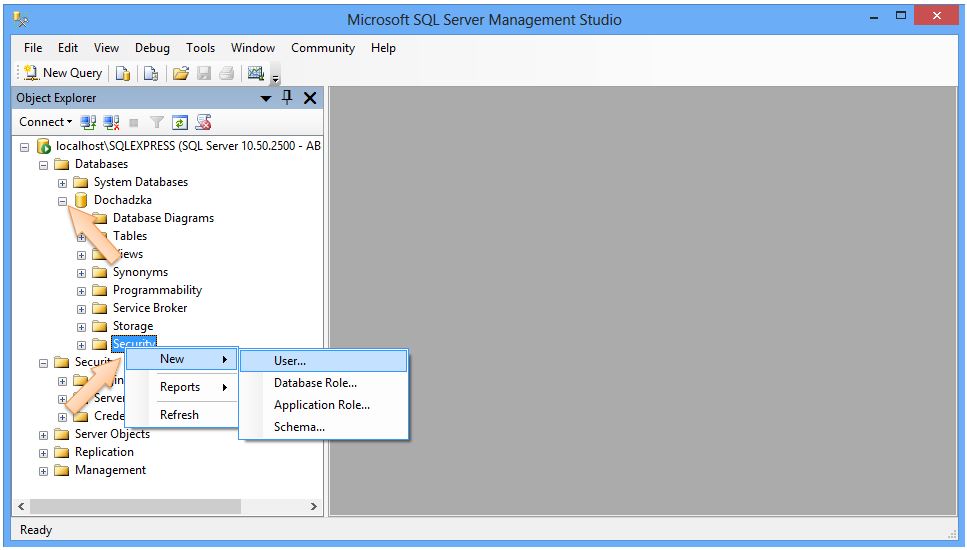
Task: Click the Open File folder icon
Action: (180, 73)
